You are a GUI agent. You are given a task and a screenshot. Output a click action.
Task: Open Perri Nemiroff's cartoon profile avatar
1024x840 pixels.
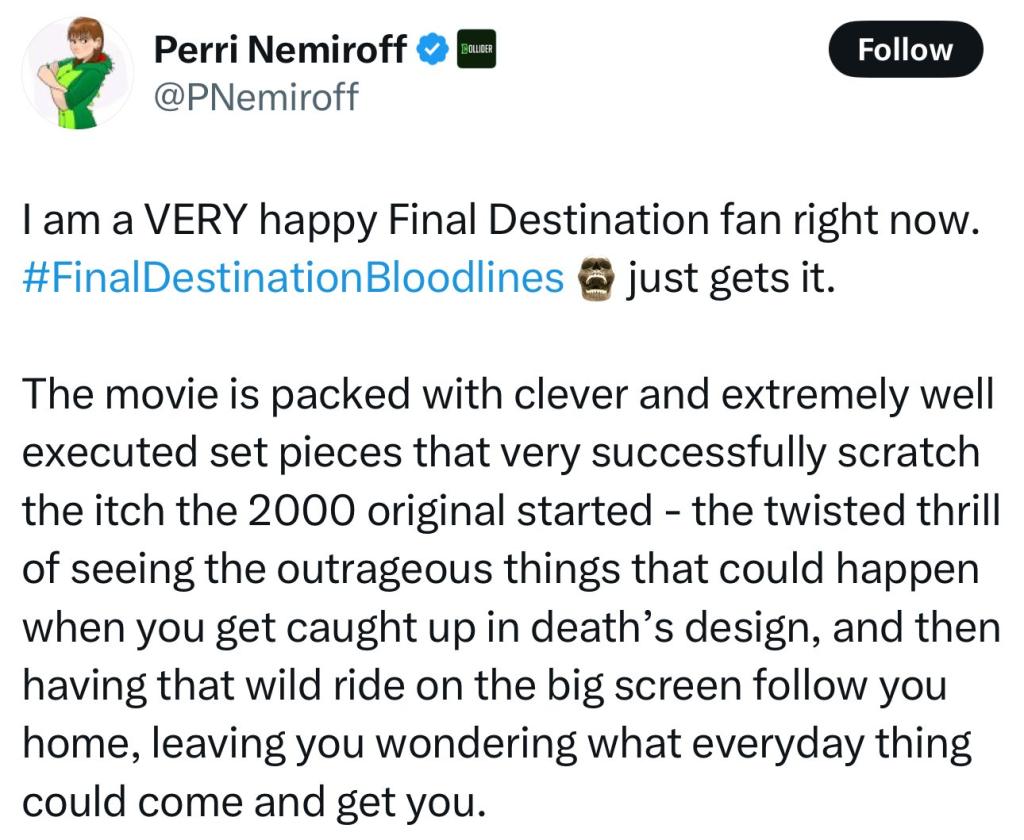click(x=78, y=73)
